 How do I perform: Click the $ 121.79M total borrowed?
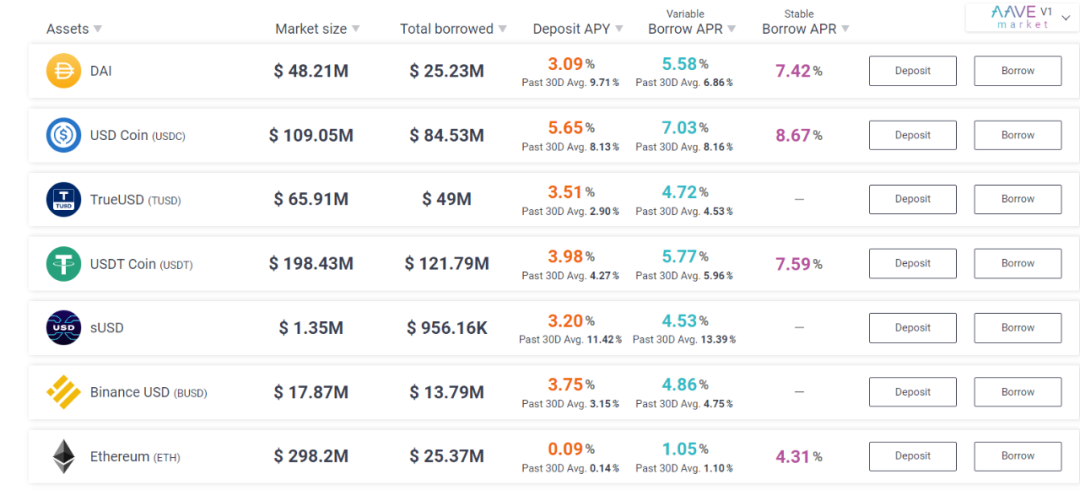[x=446, y=263]
